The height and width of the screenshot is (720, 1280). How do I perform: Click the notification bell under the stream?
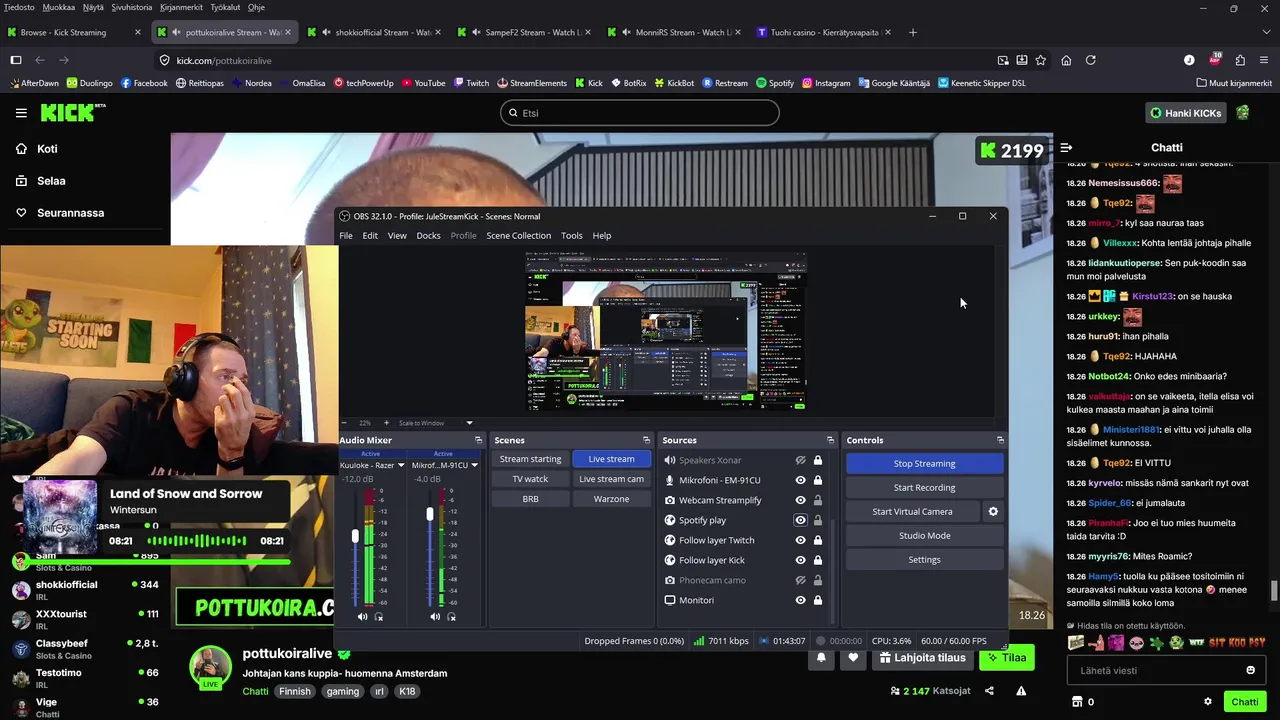821,658
